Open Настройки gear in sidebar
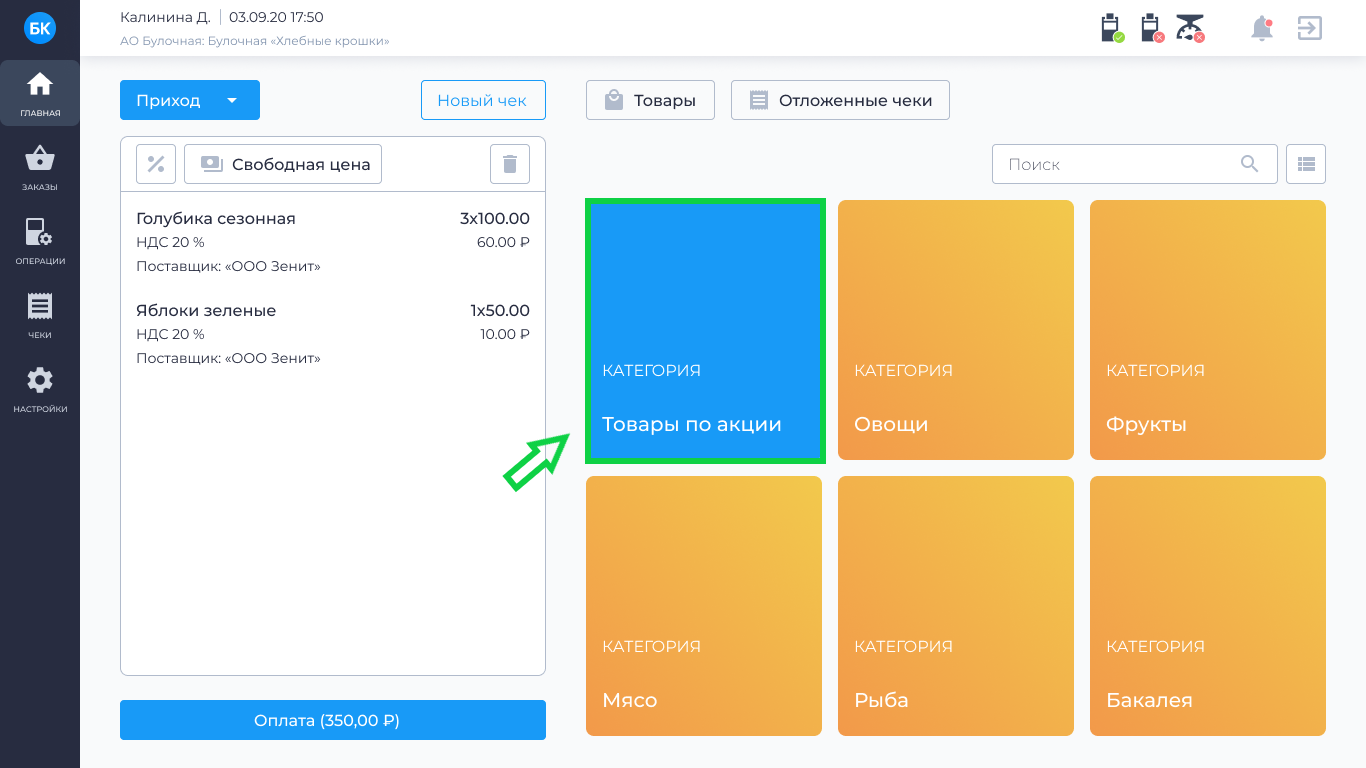The width and height of the screenshot is (1366, 768). (40, 389)
